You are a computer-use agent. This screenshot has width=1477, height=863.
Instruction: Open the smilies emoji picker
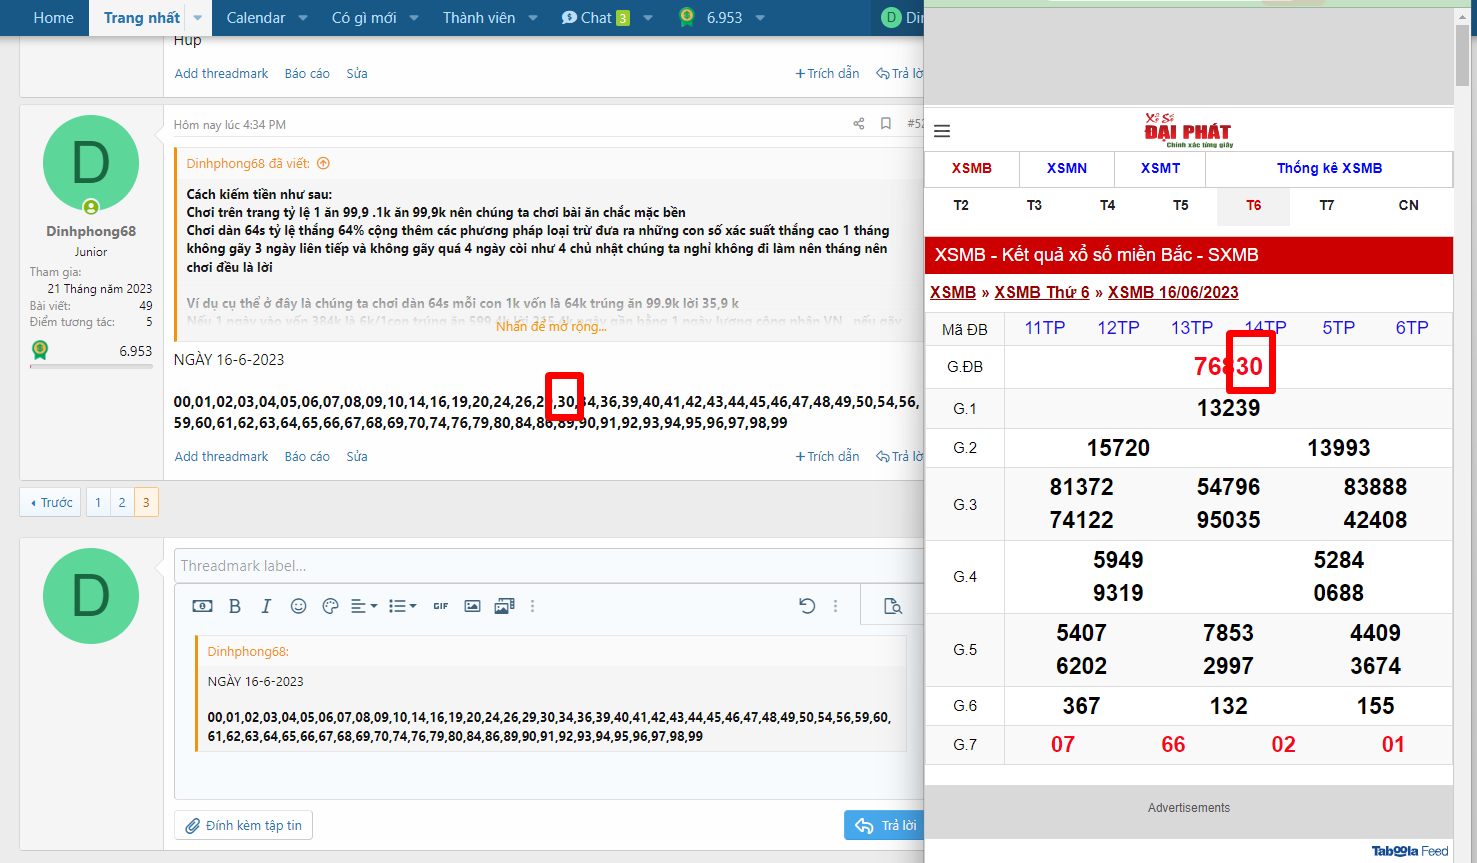(298, 606)
